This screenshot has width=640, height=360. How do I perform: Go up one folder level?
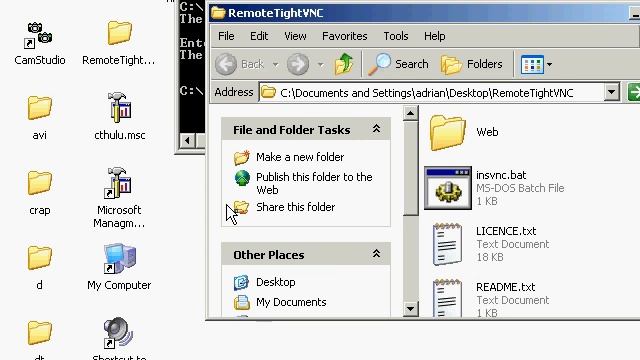click(344, 64)
